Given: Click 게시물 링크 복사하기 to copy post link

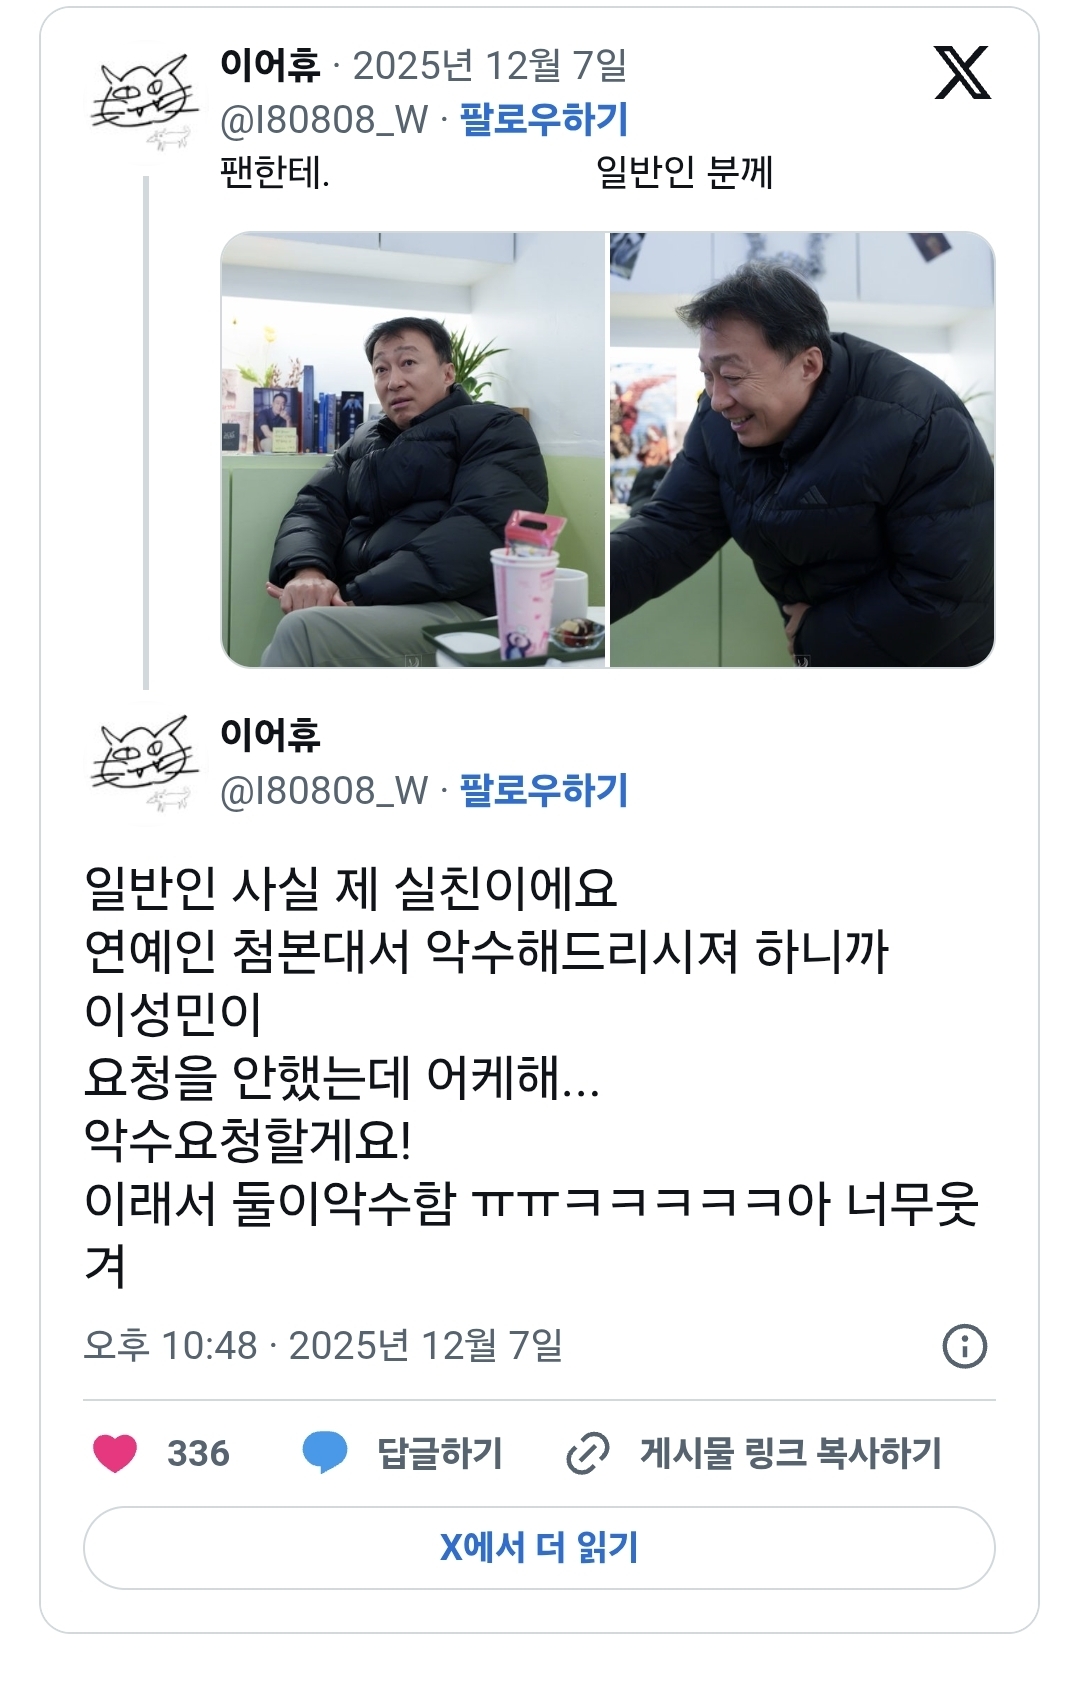Looking at the screenshot, I should [x=791, y=1453].
